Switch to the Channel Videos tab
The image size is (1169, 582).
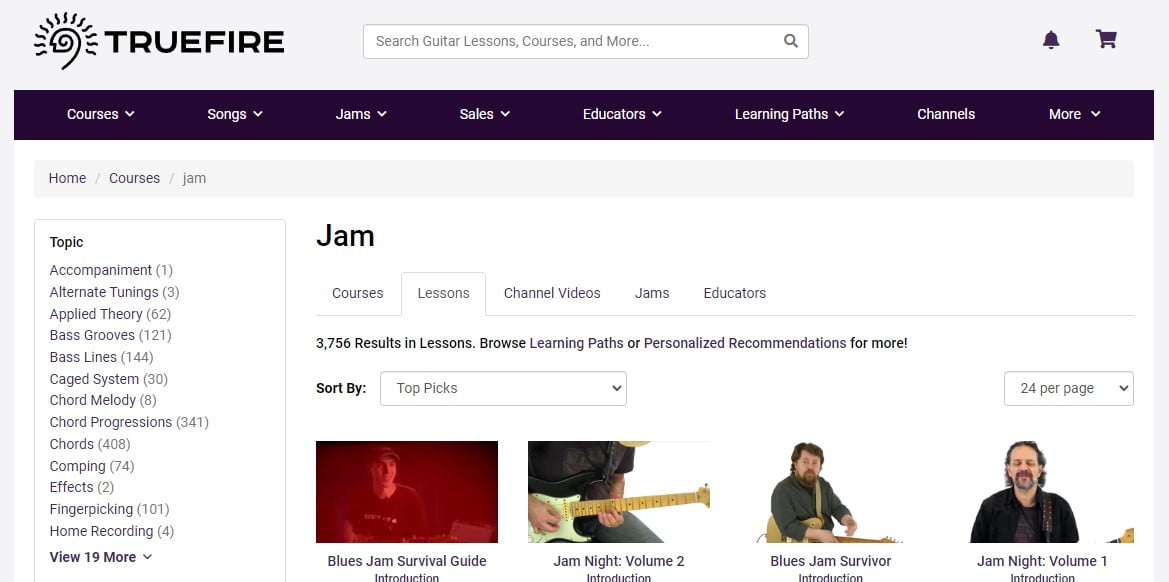point(552,293)
